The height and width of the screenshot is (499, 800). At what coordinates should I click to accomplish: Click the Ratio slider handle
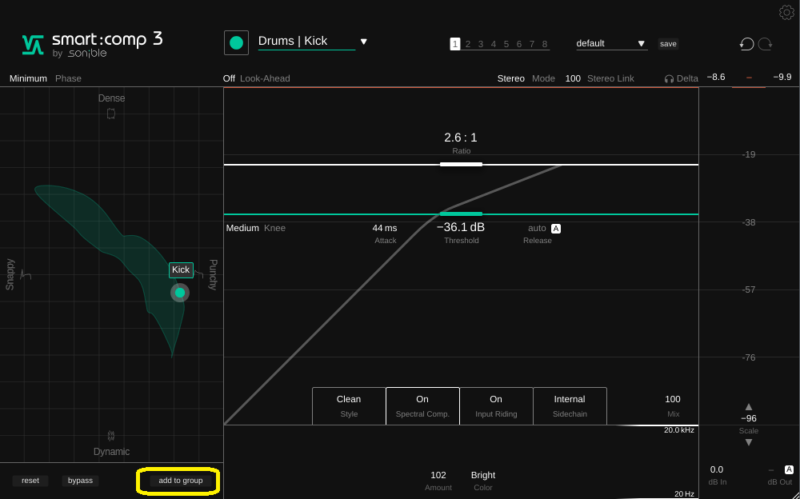click(x=461, y=164)
